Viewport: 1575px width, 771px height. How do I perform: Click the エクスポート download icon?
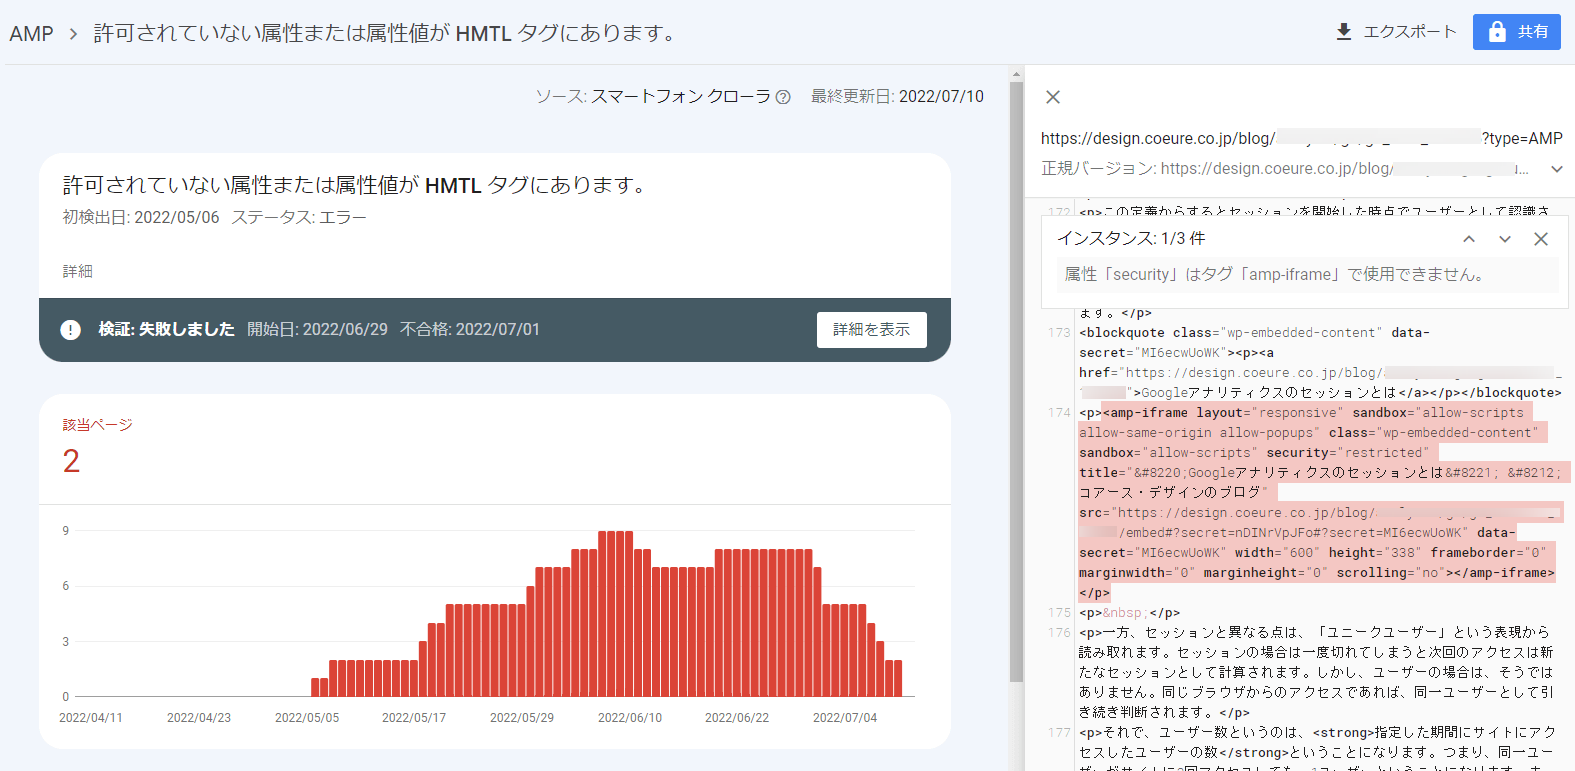(1344, 32)
